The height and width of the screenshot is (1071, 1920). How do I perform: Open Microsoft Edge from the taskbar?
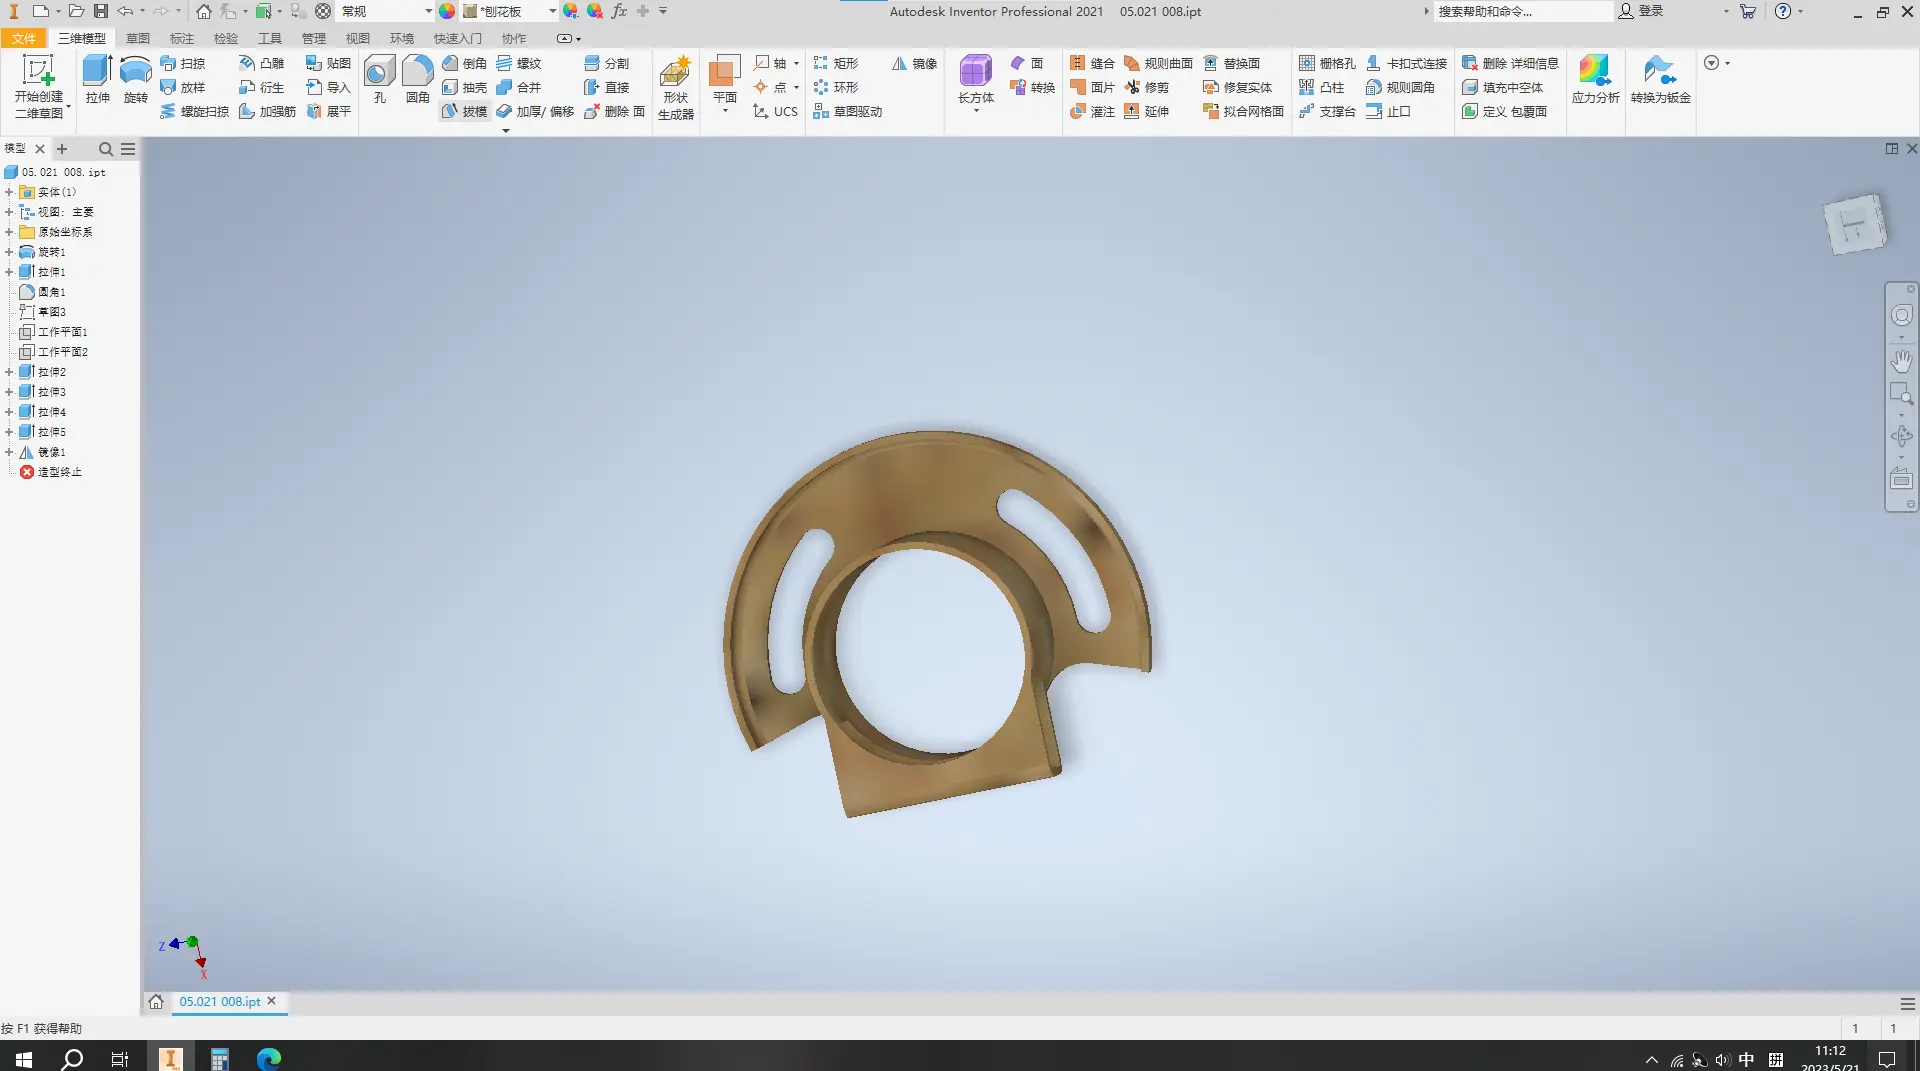point(268,1059)
